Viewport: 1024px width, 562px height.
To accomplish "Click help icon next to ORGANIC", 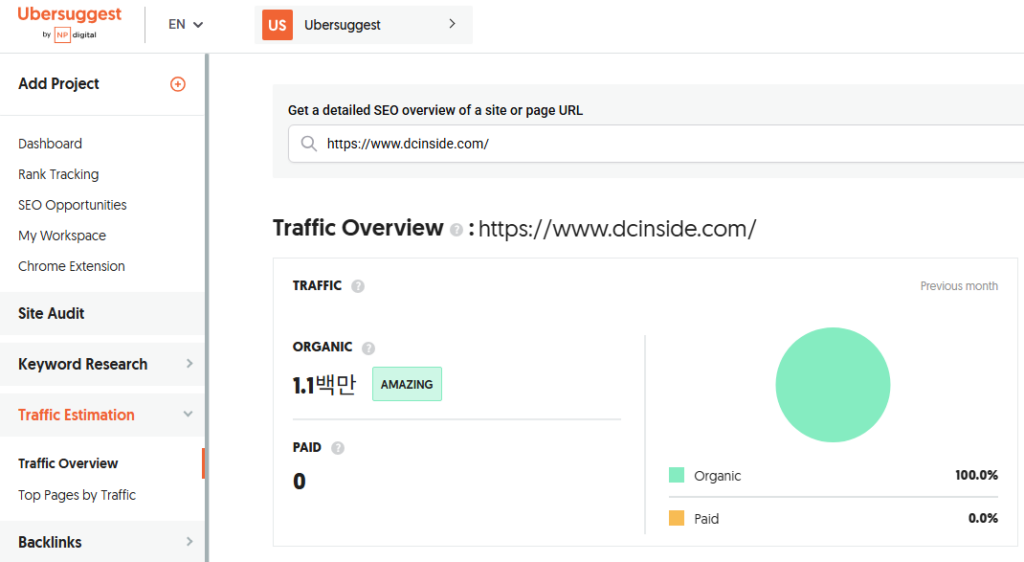I will 368,348.
